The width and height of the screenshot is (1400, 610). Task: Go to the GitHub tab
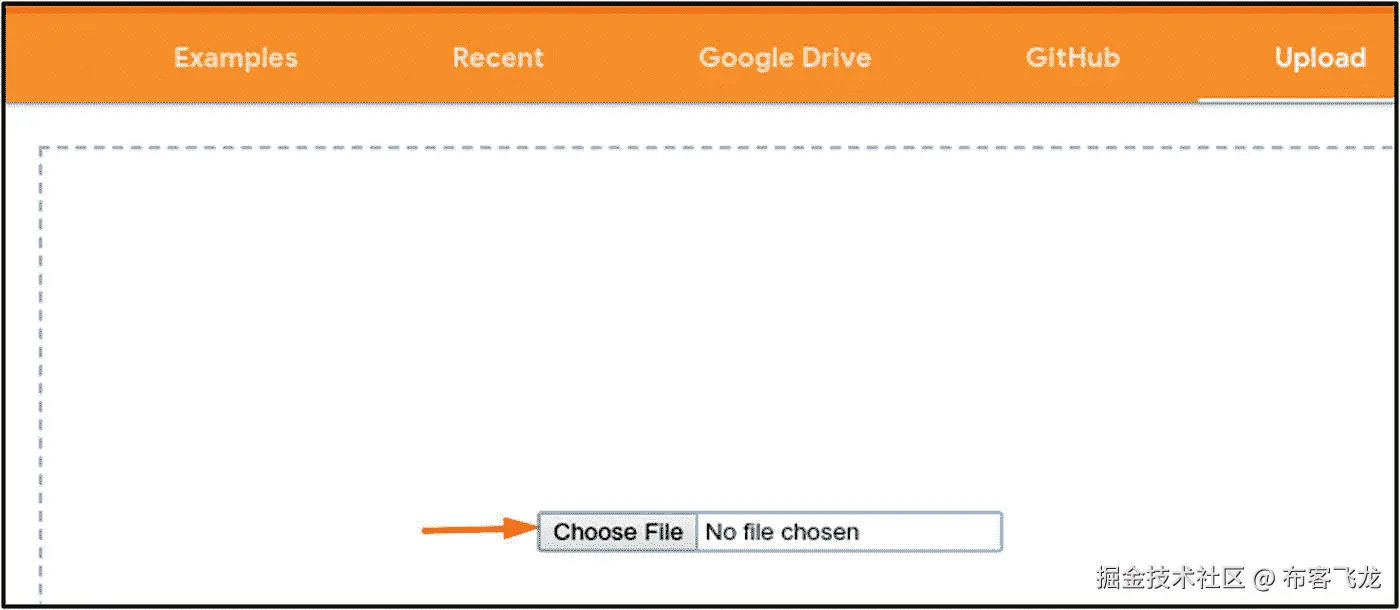pos(1073,58)
